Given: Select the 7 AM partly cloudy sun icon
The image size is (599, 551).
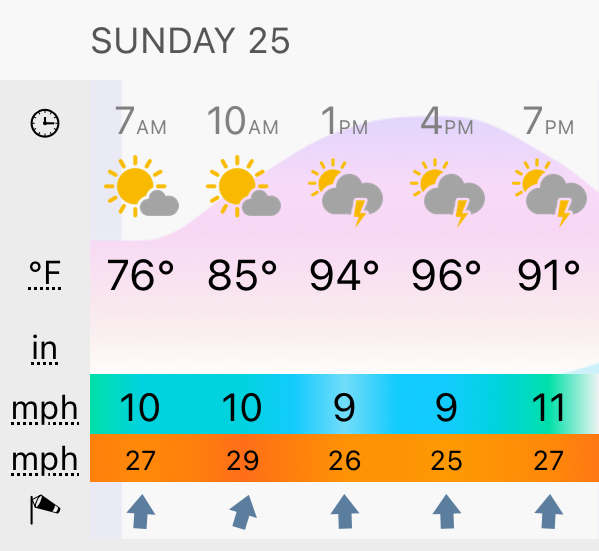Looking at the screenshot, I should [141, 186].
